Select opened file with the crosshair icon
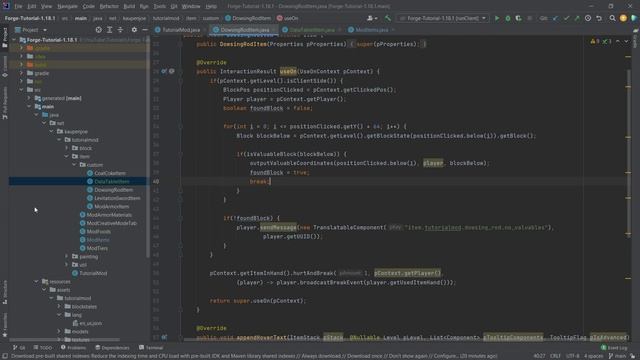This screenshot has height=360, width=640. click(98, 30)
